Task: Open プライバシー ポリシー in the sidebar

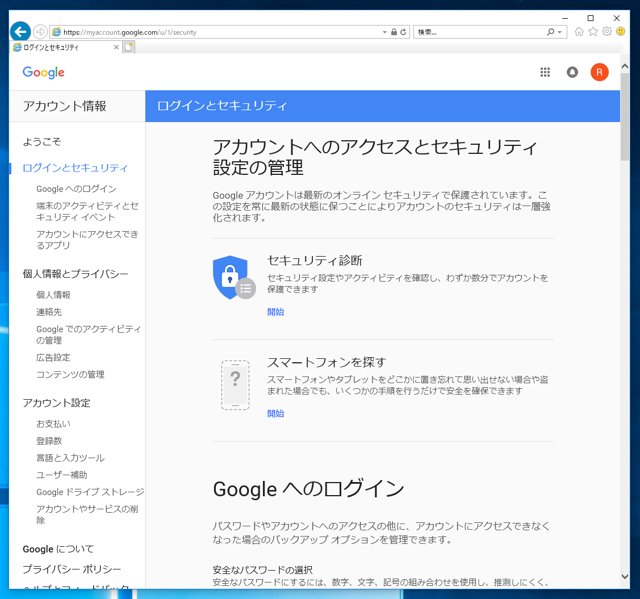Action: [x=72, y=569]
